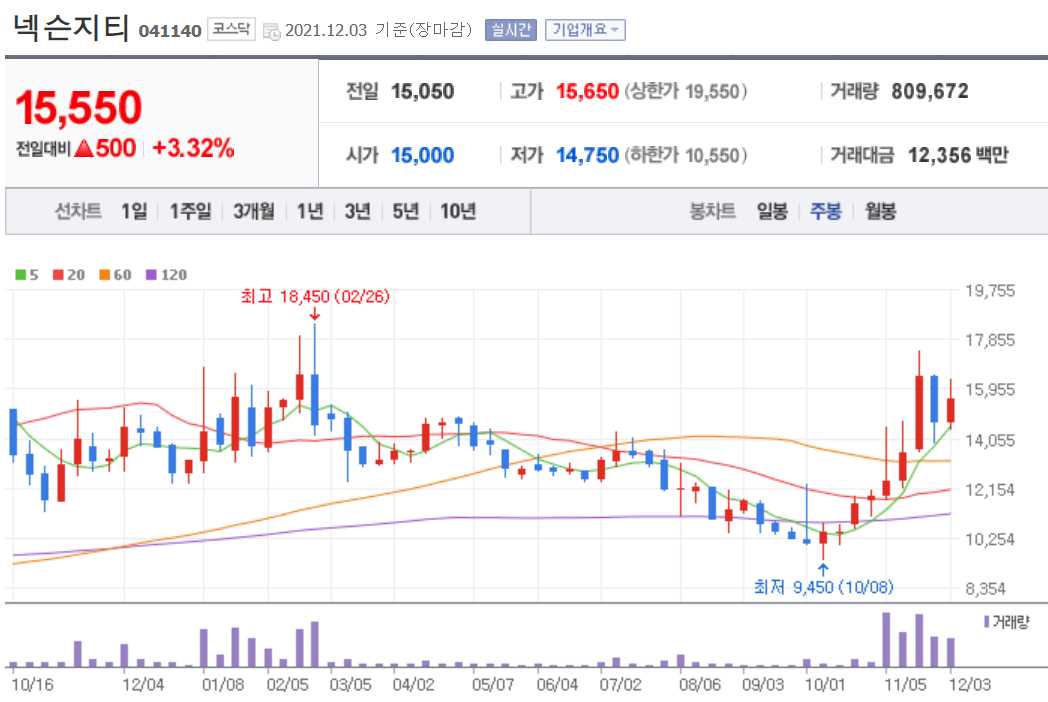Image resolution: width=1048 pixels, height=702 pixels.
Task: Select the 3년 line chart tab
Action: (x=358, y=211)
